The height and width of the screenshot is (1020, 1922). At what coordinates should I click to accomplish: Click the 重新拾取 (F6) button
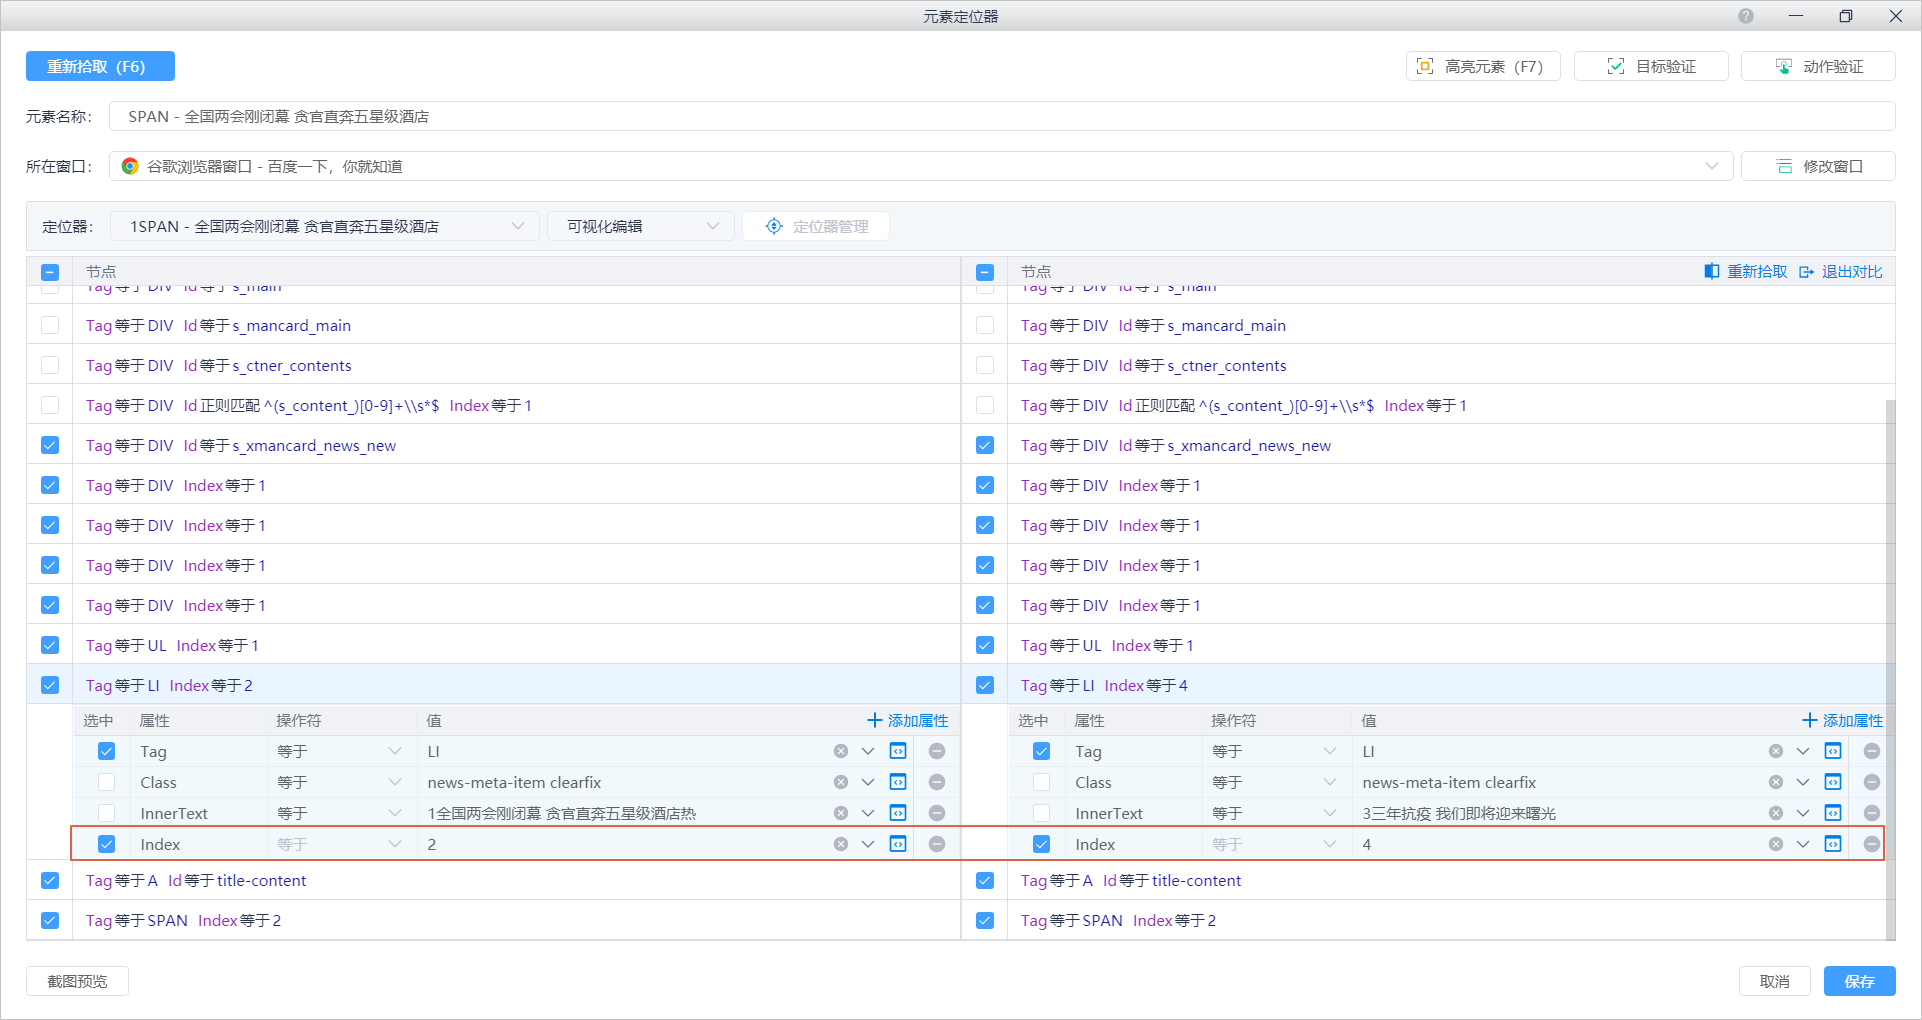pyautogui.click(x=100, y=66)
